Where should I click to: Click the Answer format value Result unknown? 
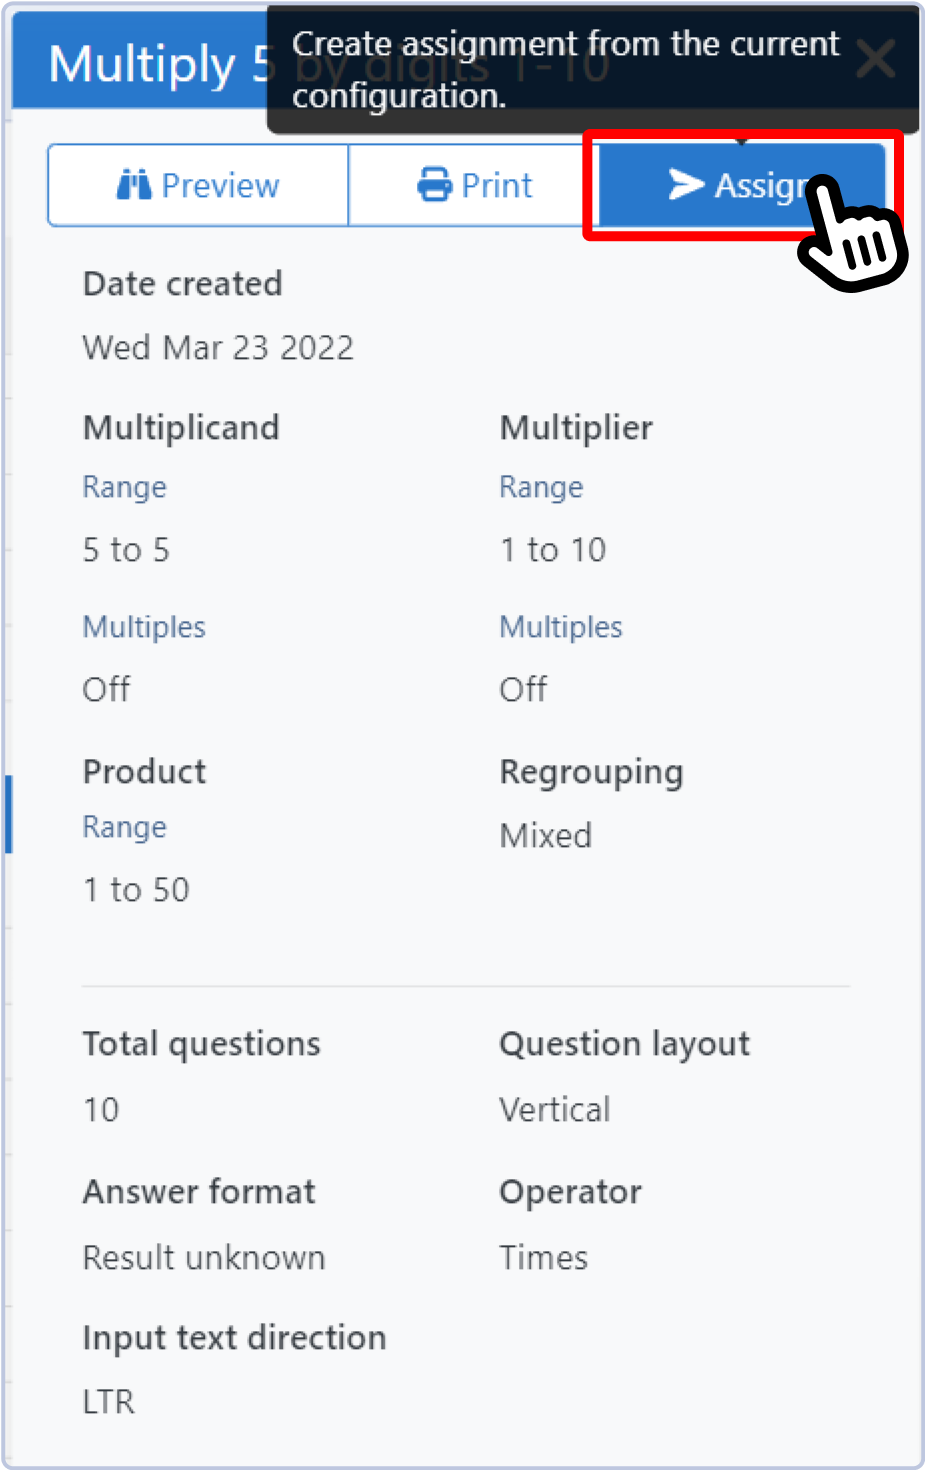(x=204, y=1257)
